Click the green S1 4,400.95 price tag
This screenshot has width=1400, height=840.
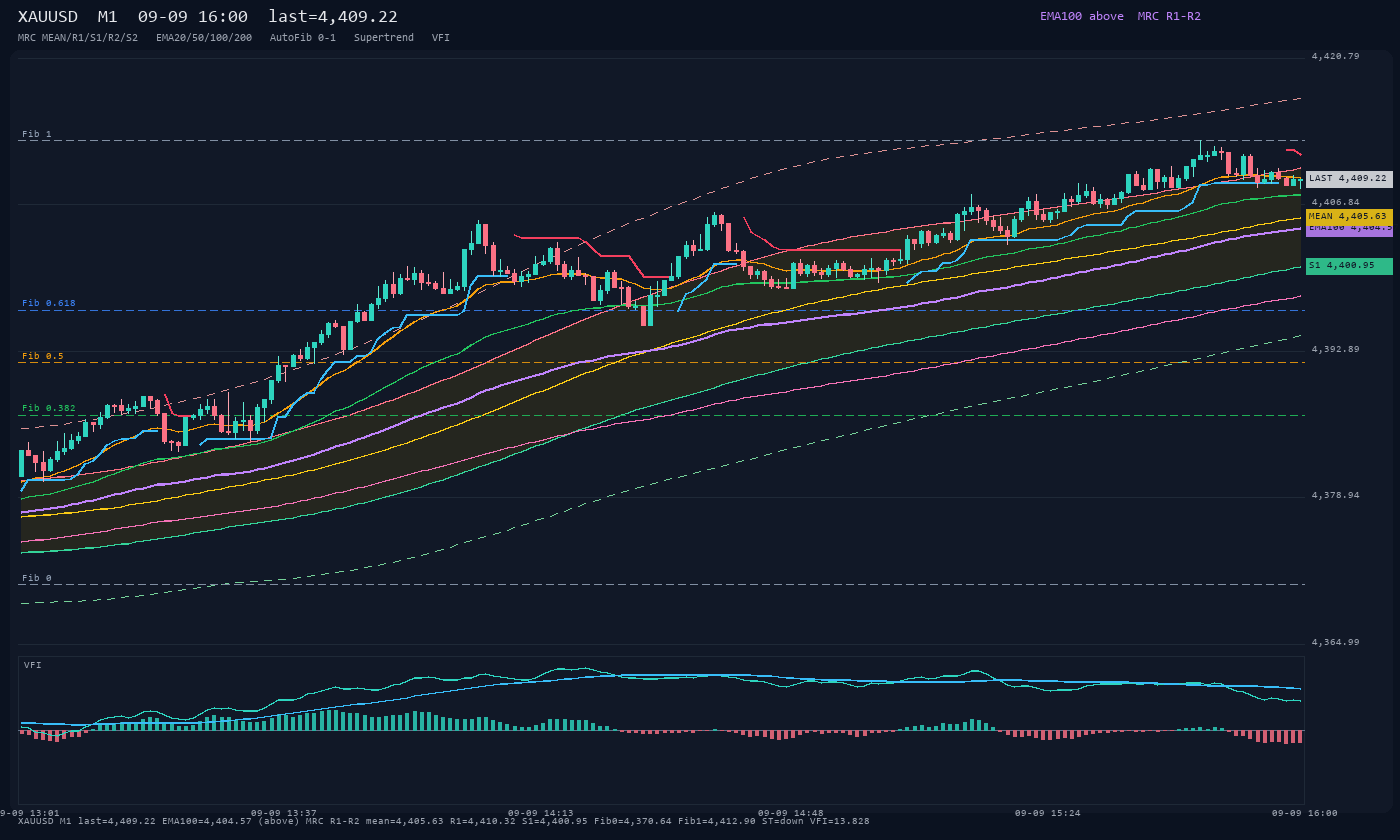click(x=1349, y=266)
